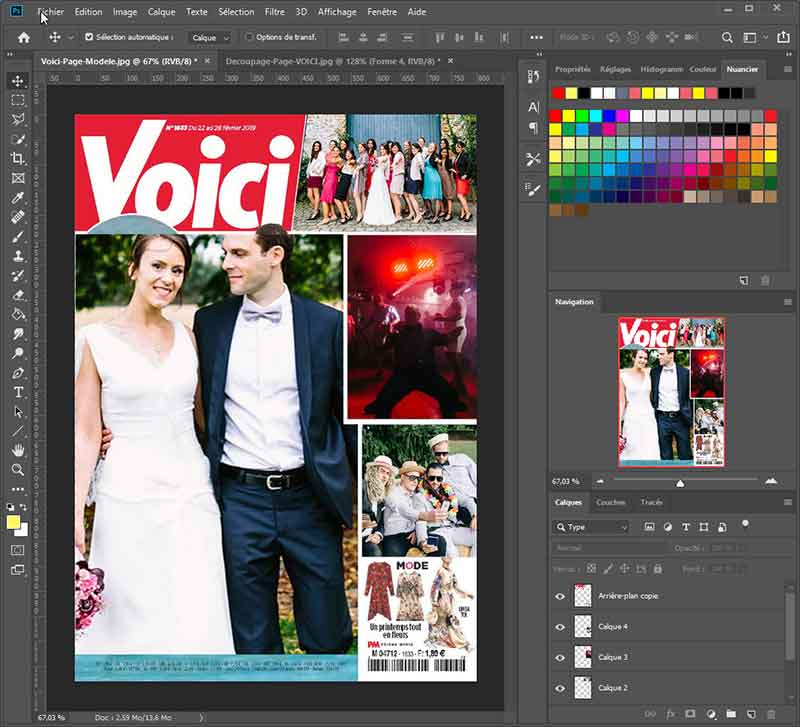This screenshot has width=800, height=727.
Task: Open more toolbar tools (three dots)
Action: point(18,489)
